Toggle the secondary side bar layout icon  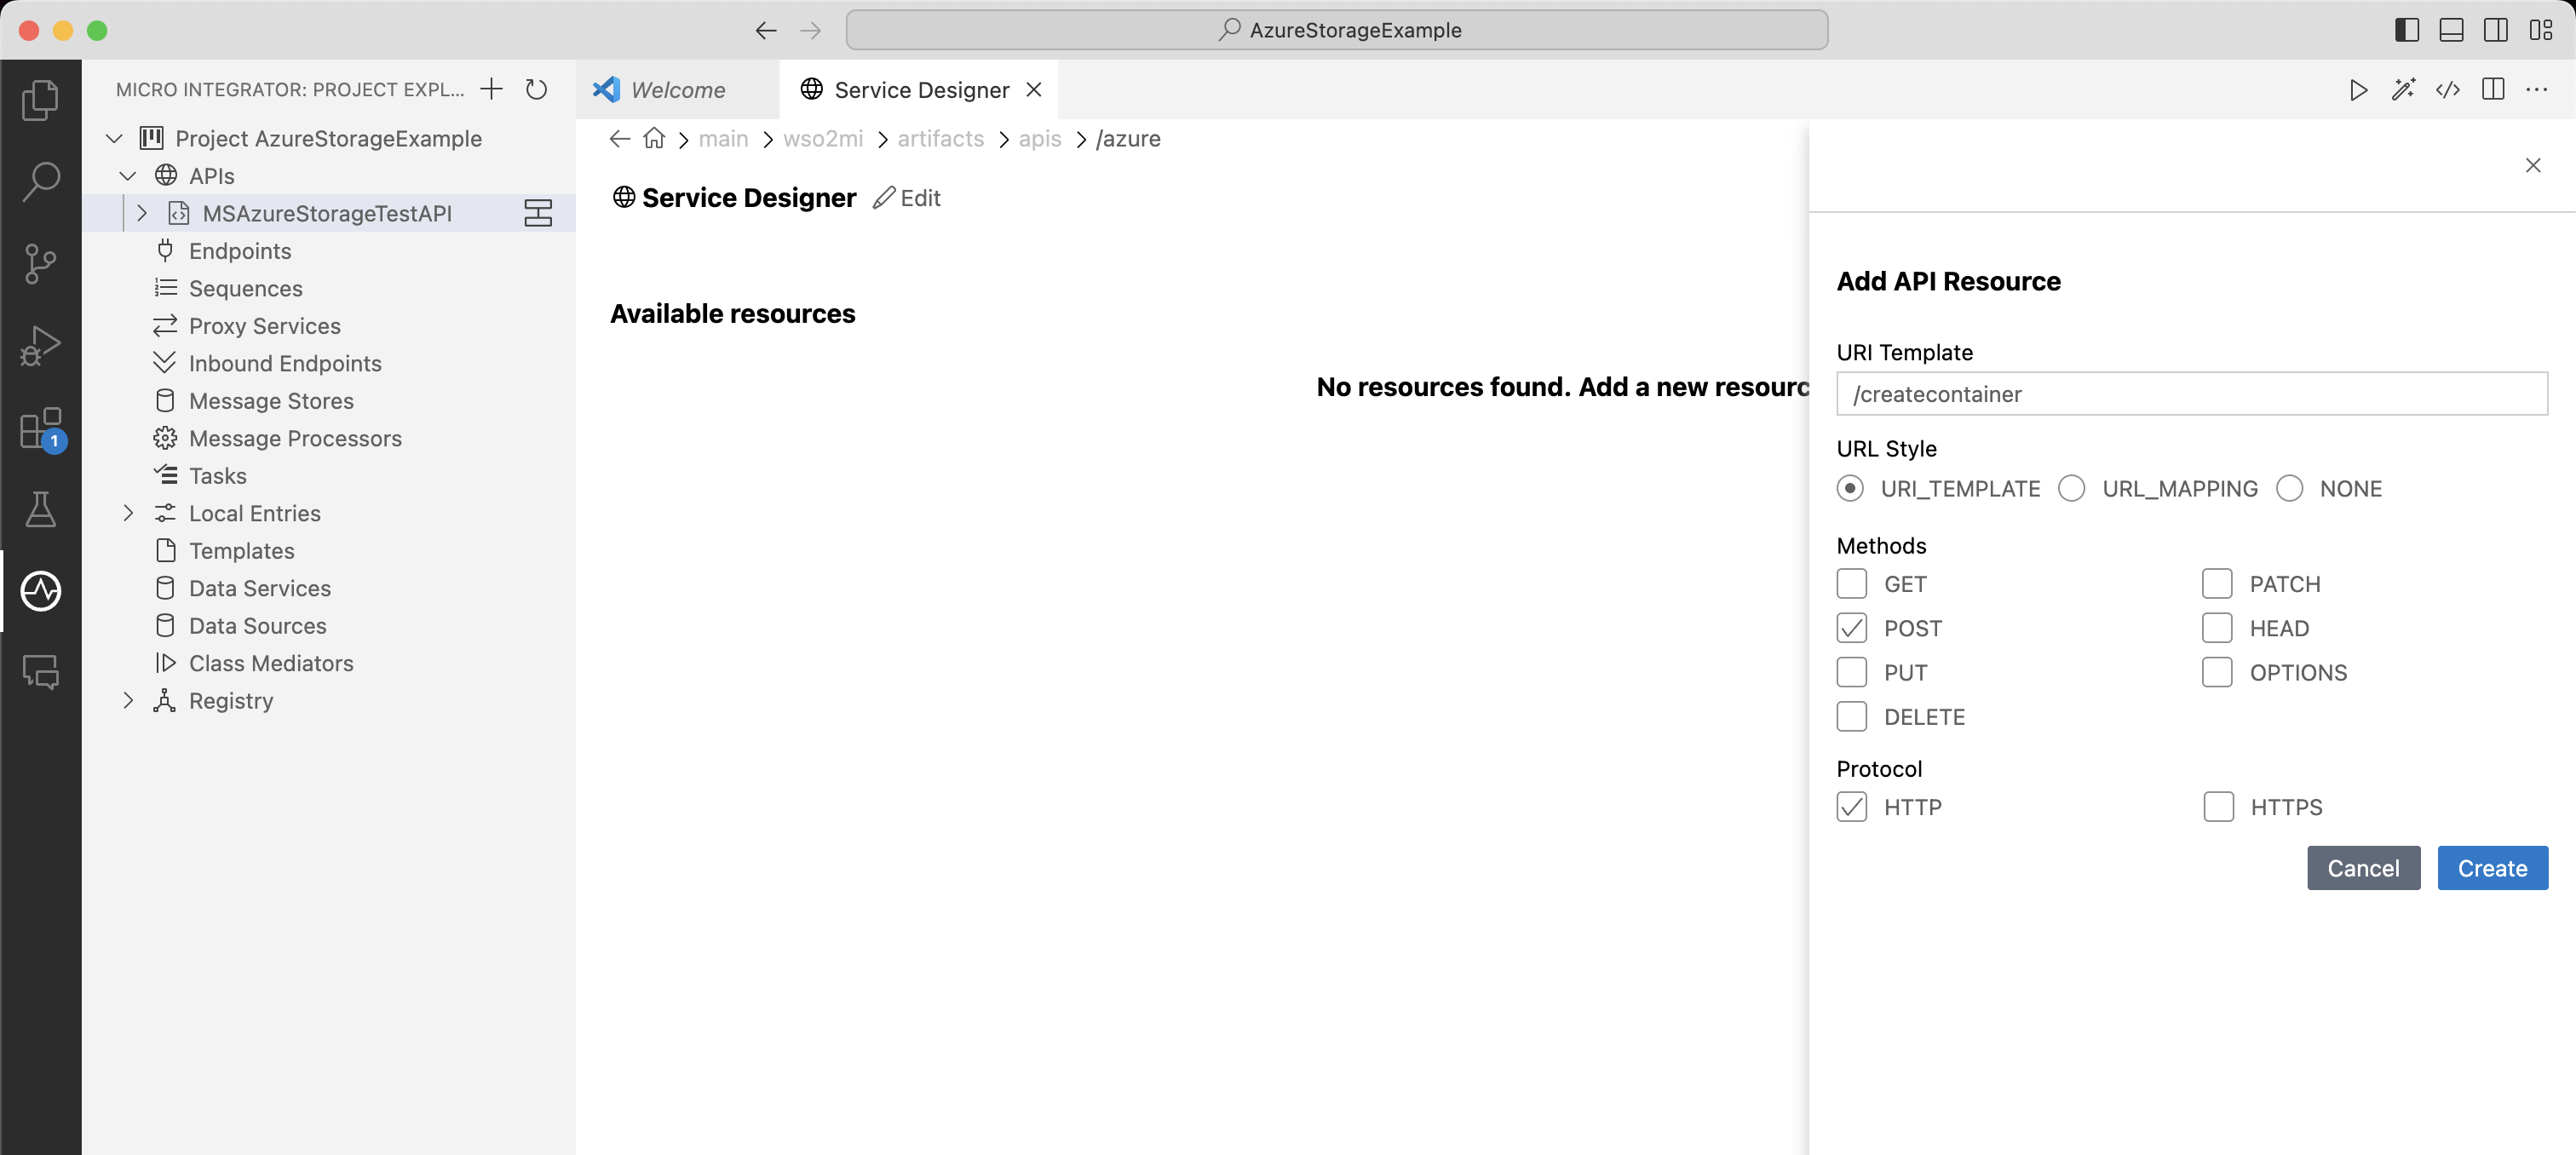(2495, 30)
